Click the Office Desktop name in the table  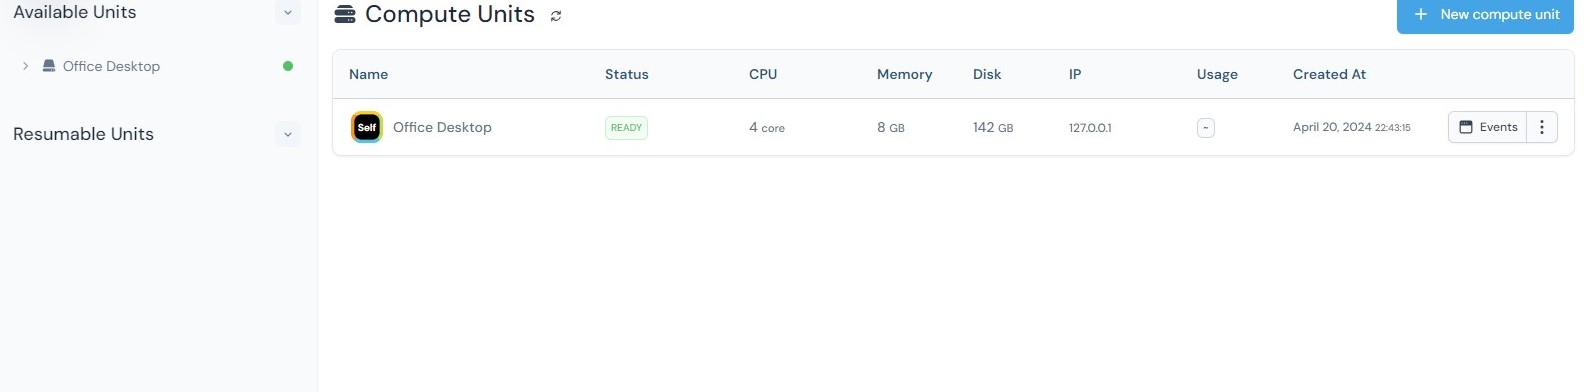tap(442, 127)
